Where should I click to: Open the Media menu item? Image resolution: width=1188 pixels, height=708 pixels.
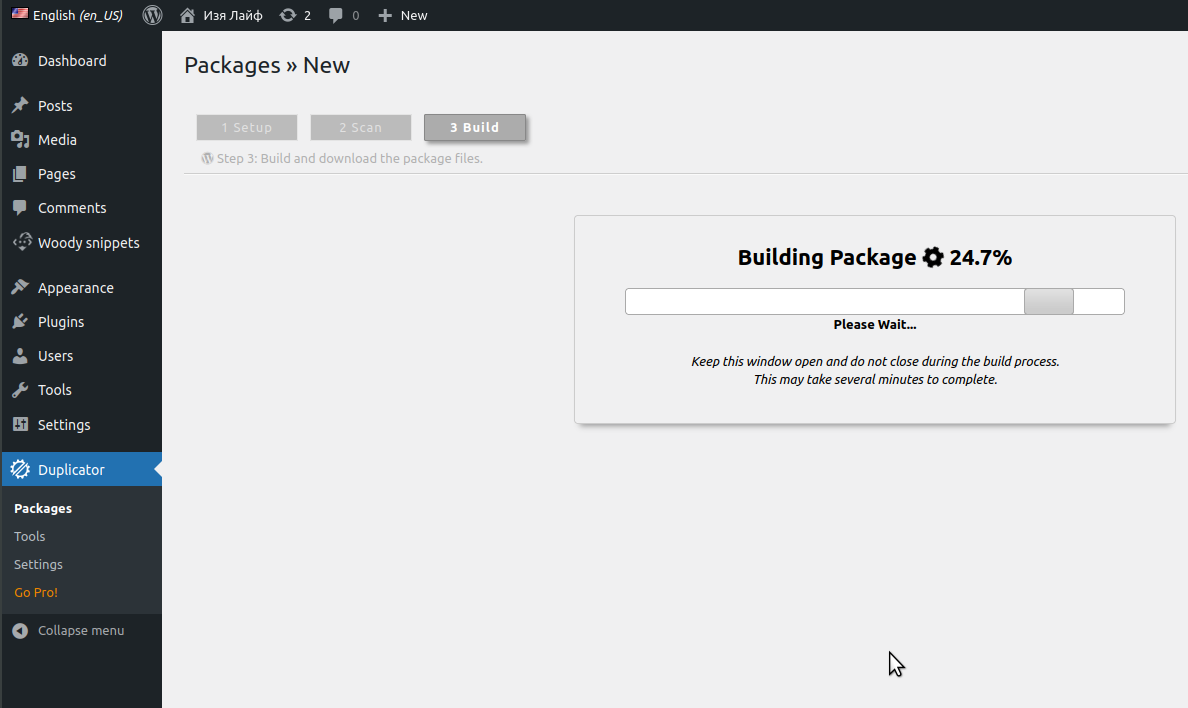pyautogui.click(x=58, y=139)
